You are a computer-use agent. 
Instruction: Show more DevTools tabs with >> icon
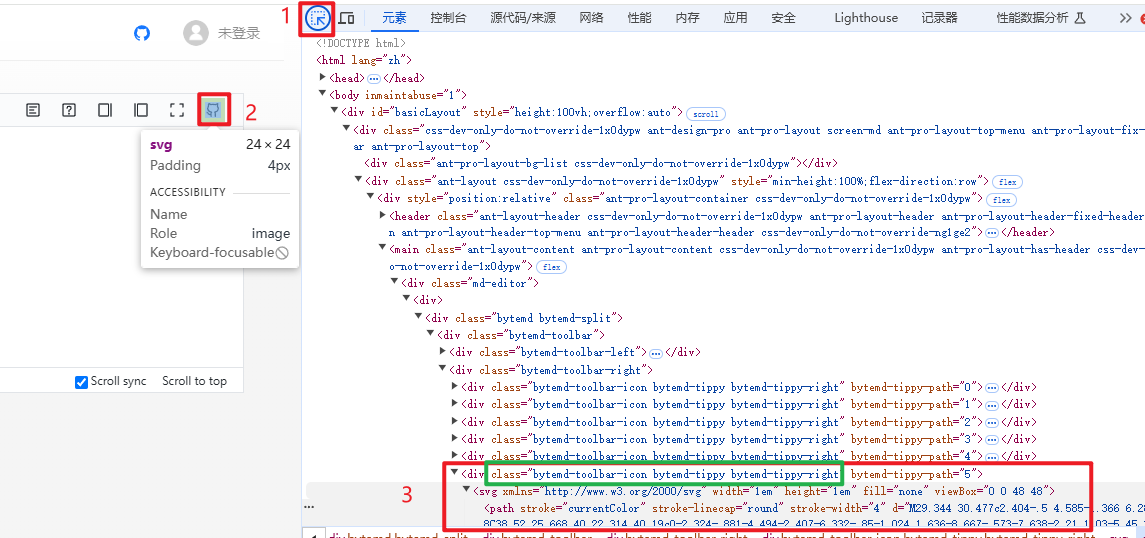click(1125, 18)
